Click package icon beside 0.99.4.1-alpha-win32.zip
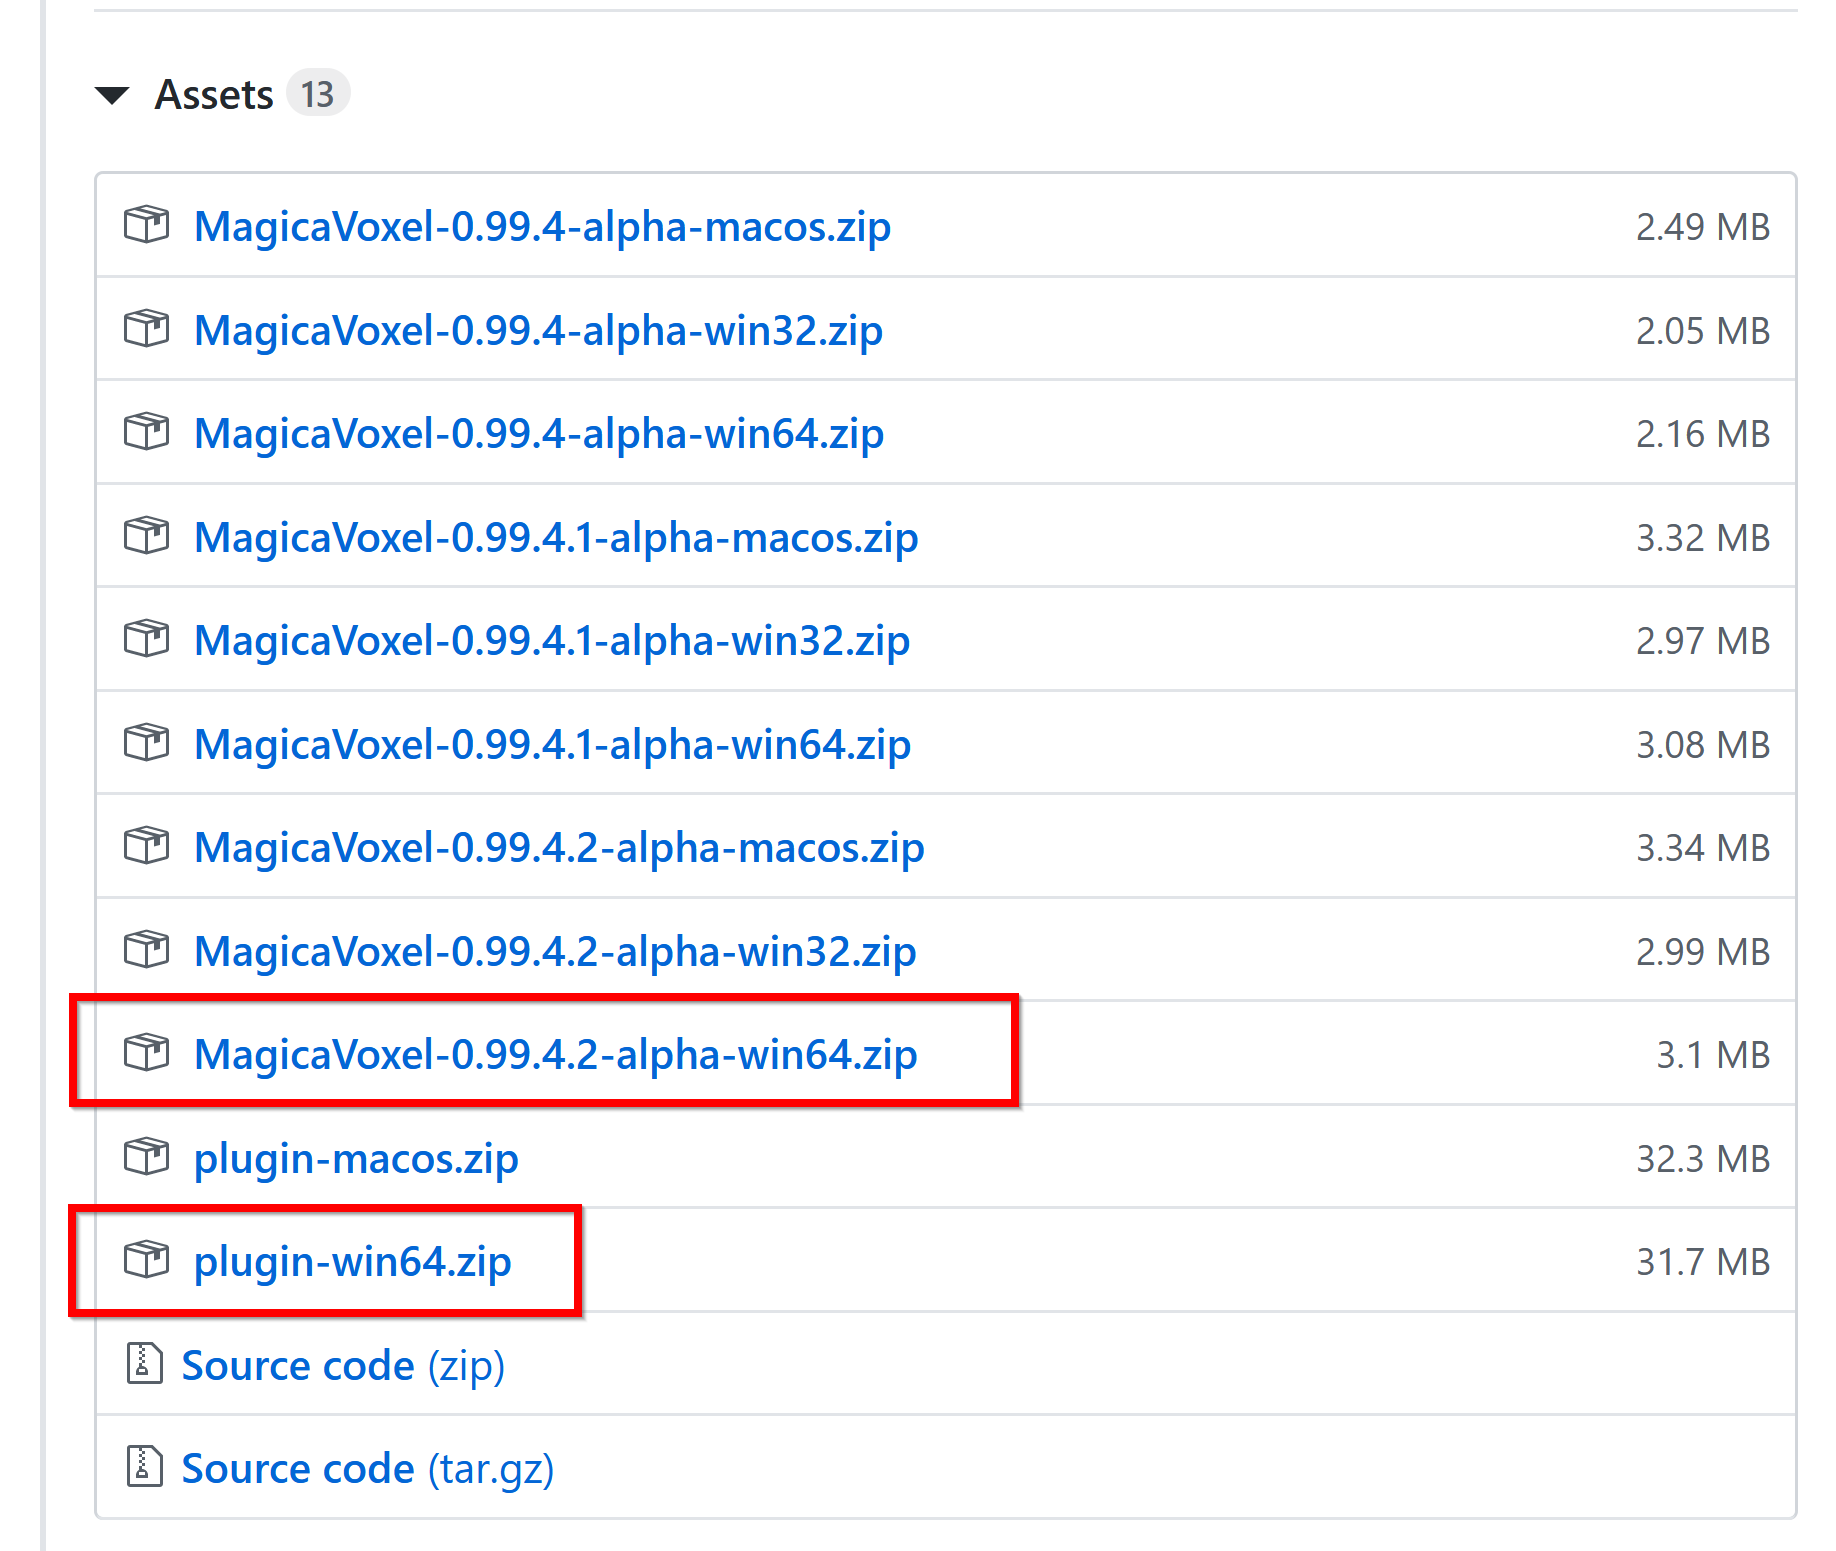1836x1551 pixels. 147,638
